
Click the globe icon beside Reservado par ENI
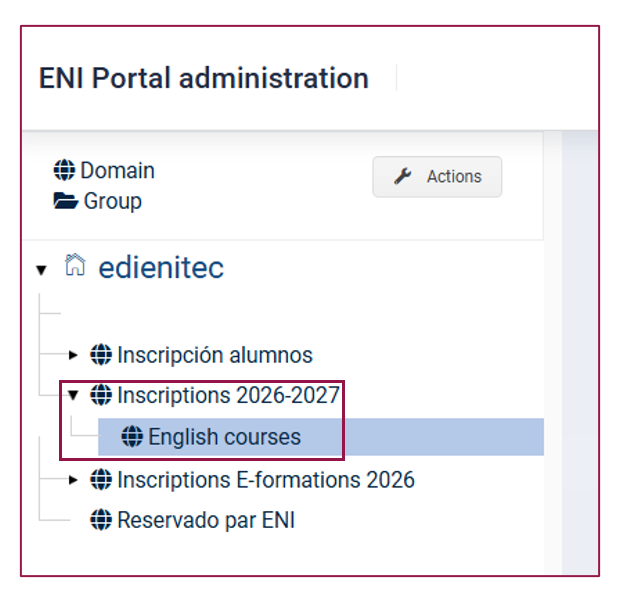101,520
